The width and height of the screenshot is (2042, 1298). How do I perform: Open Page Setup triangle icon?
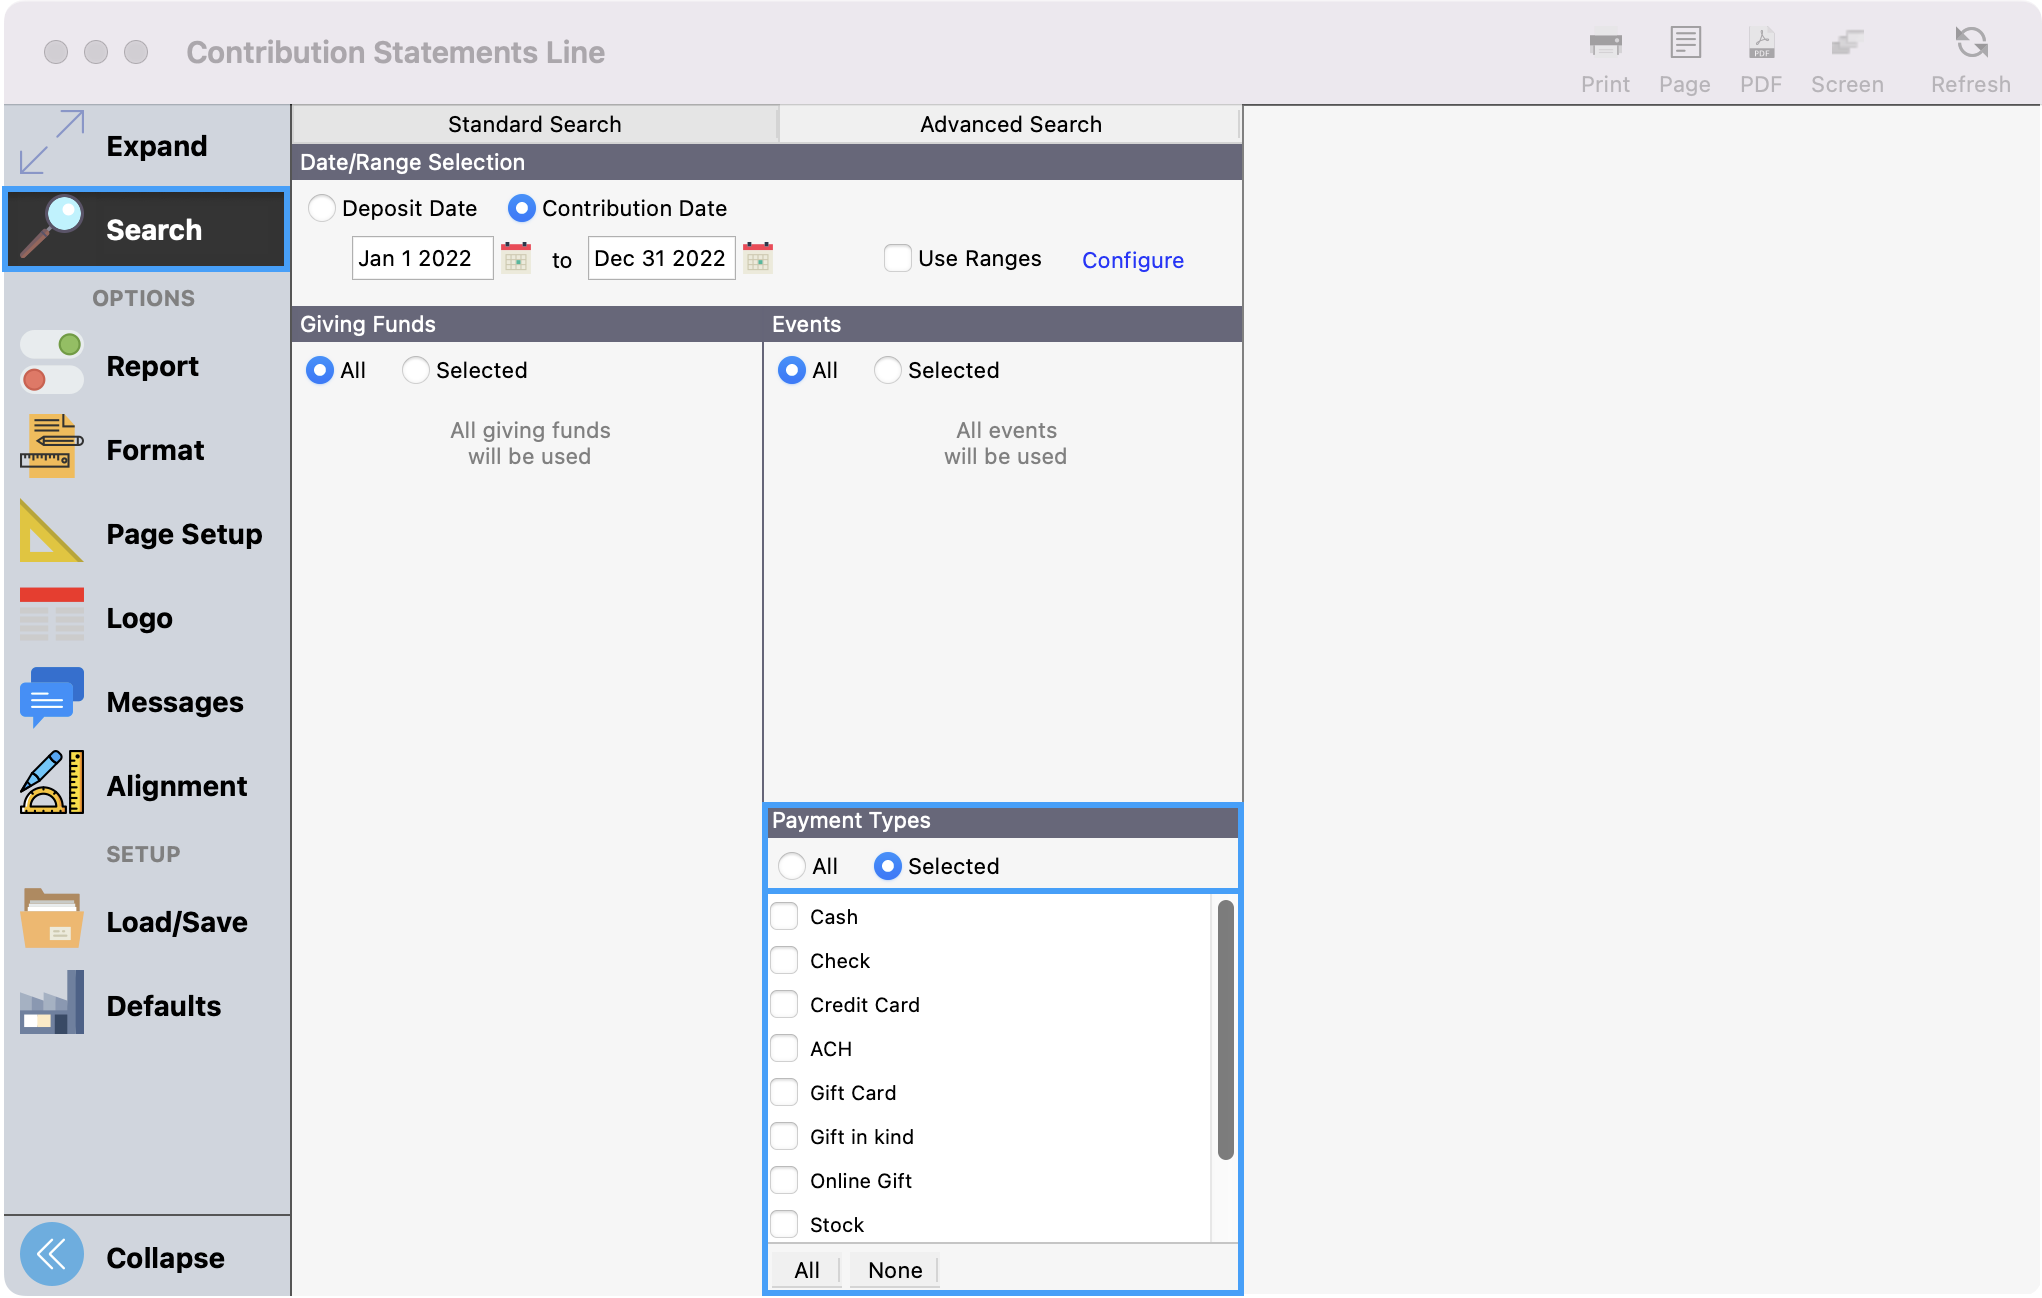pyautogui.click(x=52, y=532)
